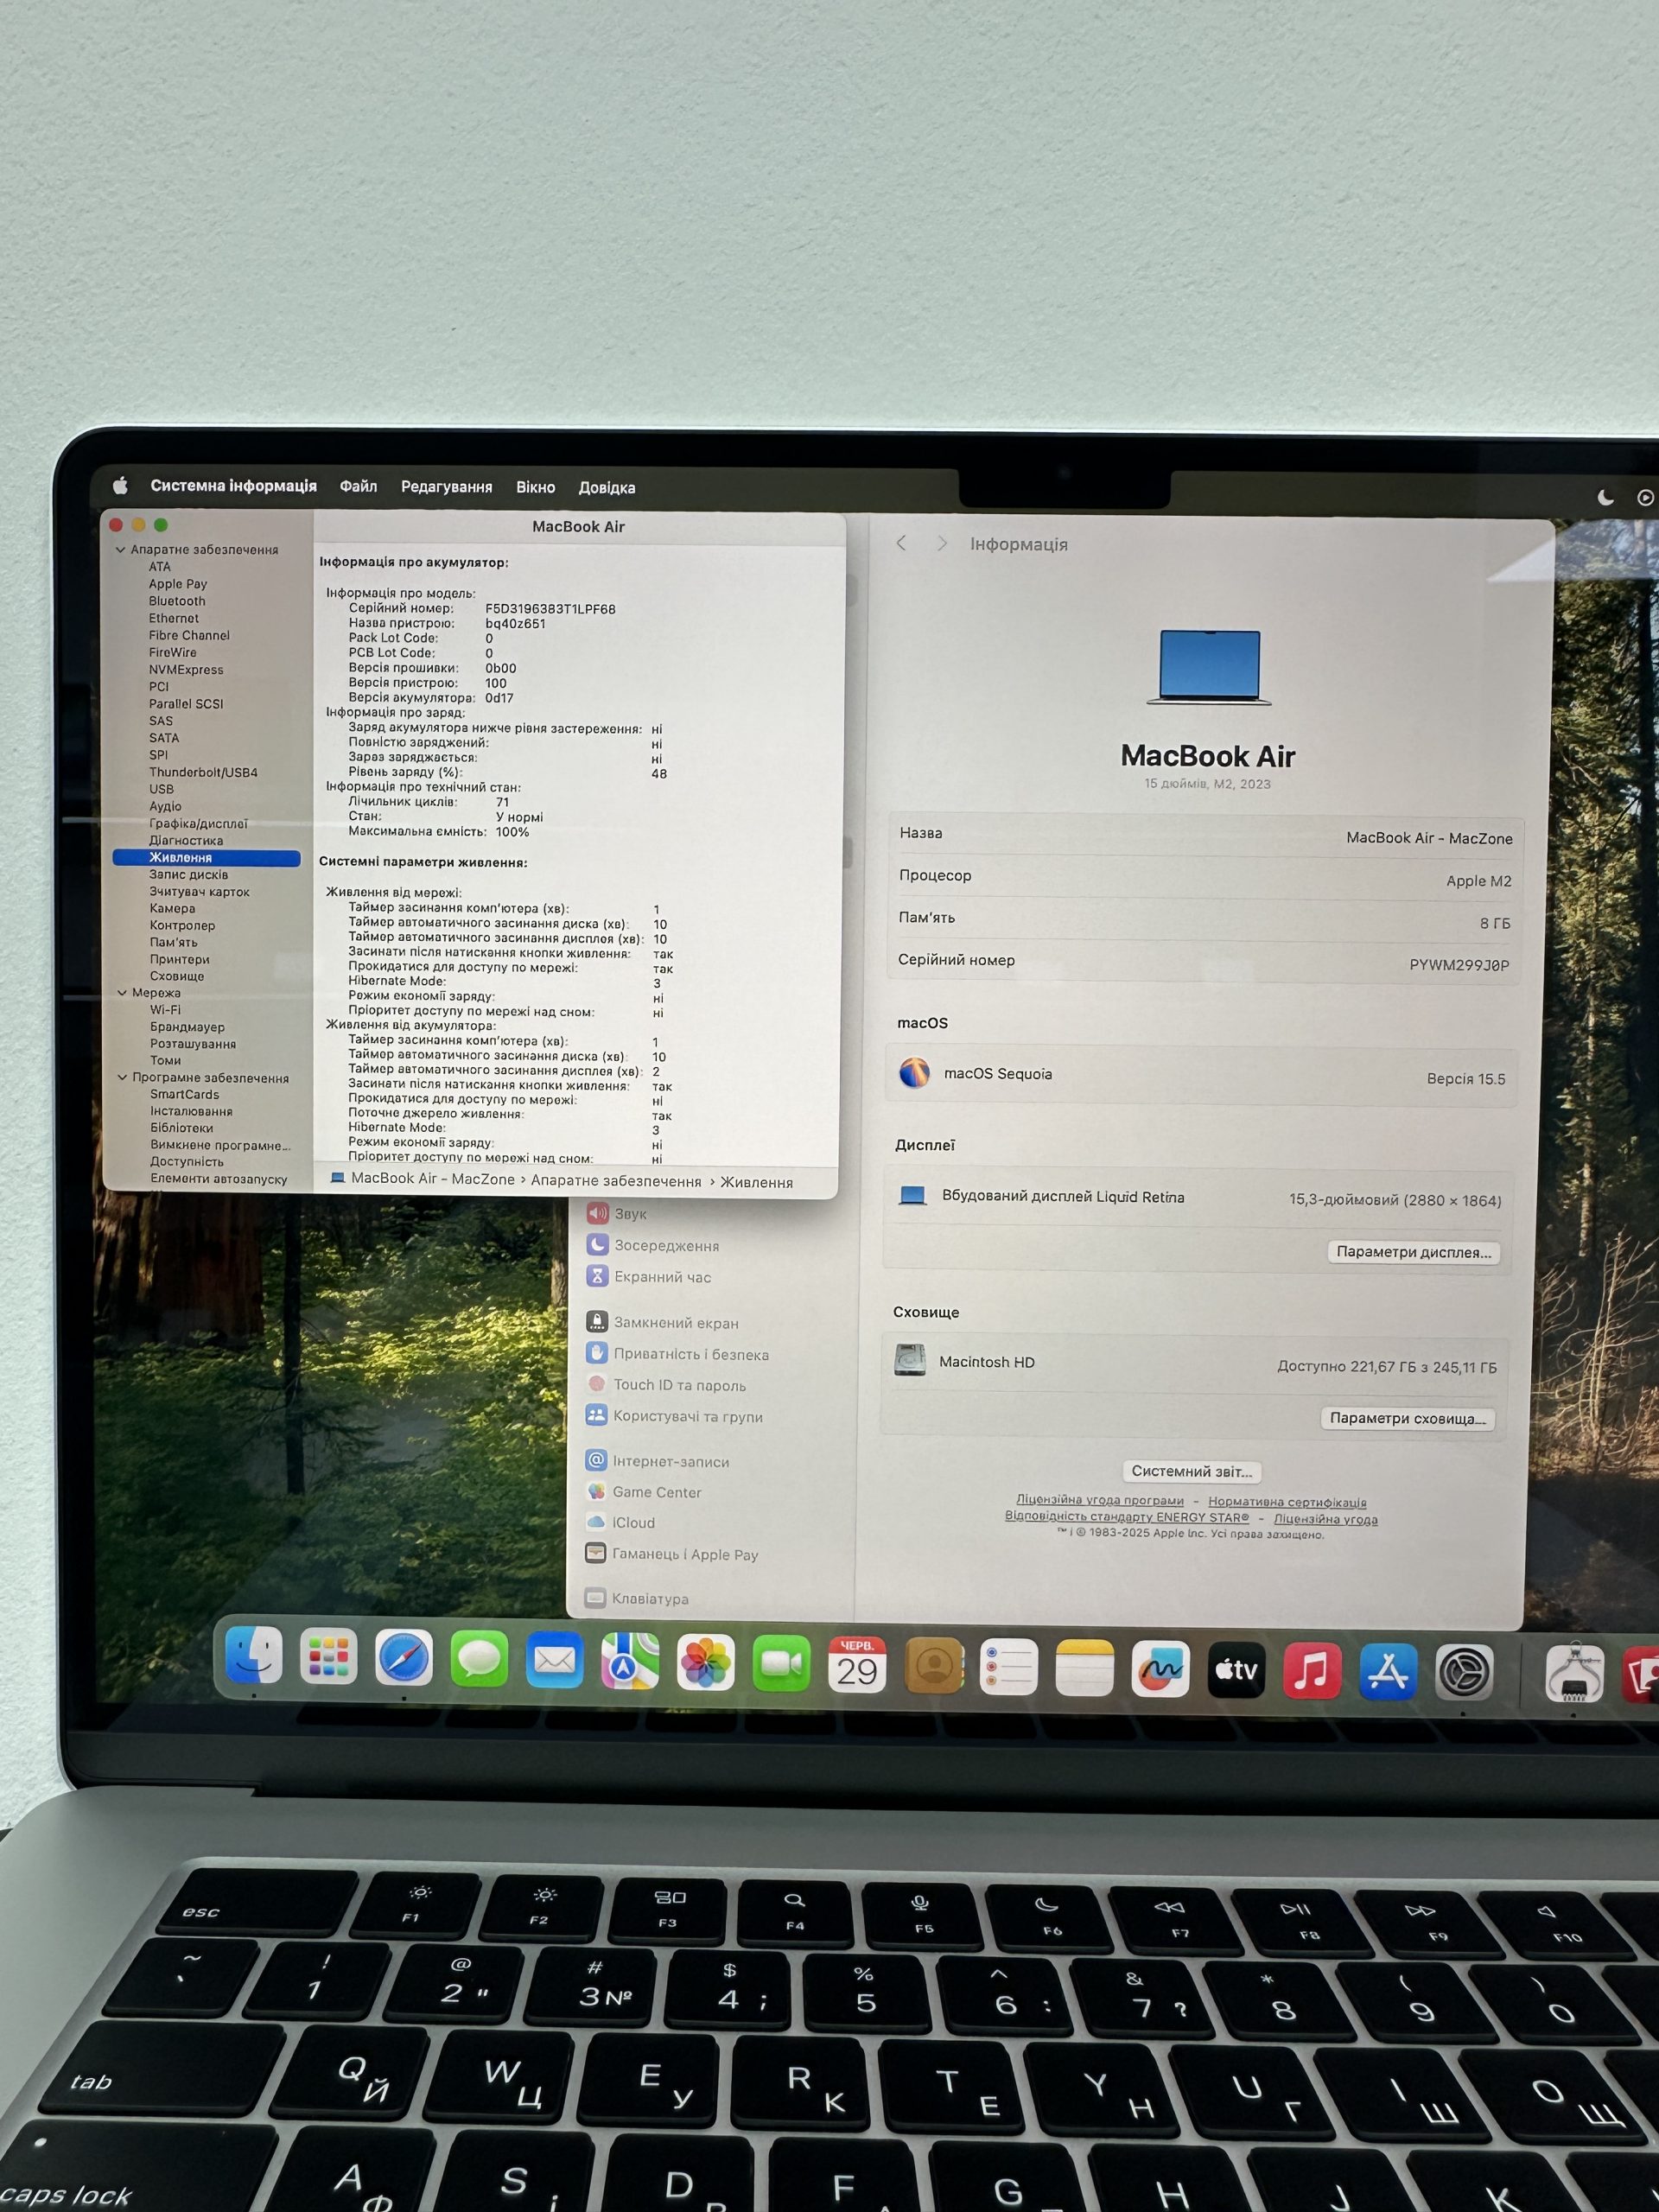Select Wi-Fi under Мережа
The image size is (1659, 2212).
pos(165,1010)
